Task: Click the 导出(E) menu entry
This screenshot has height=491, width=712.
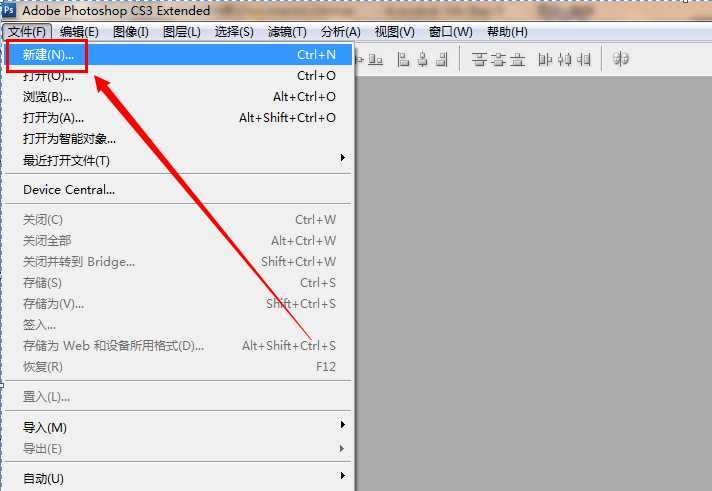Action: pos(179,449)
